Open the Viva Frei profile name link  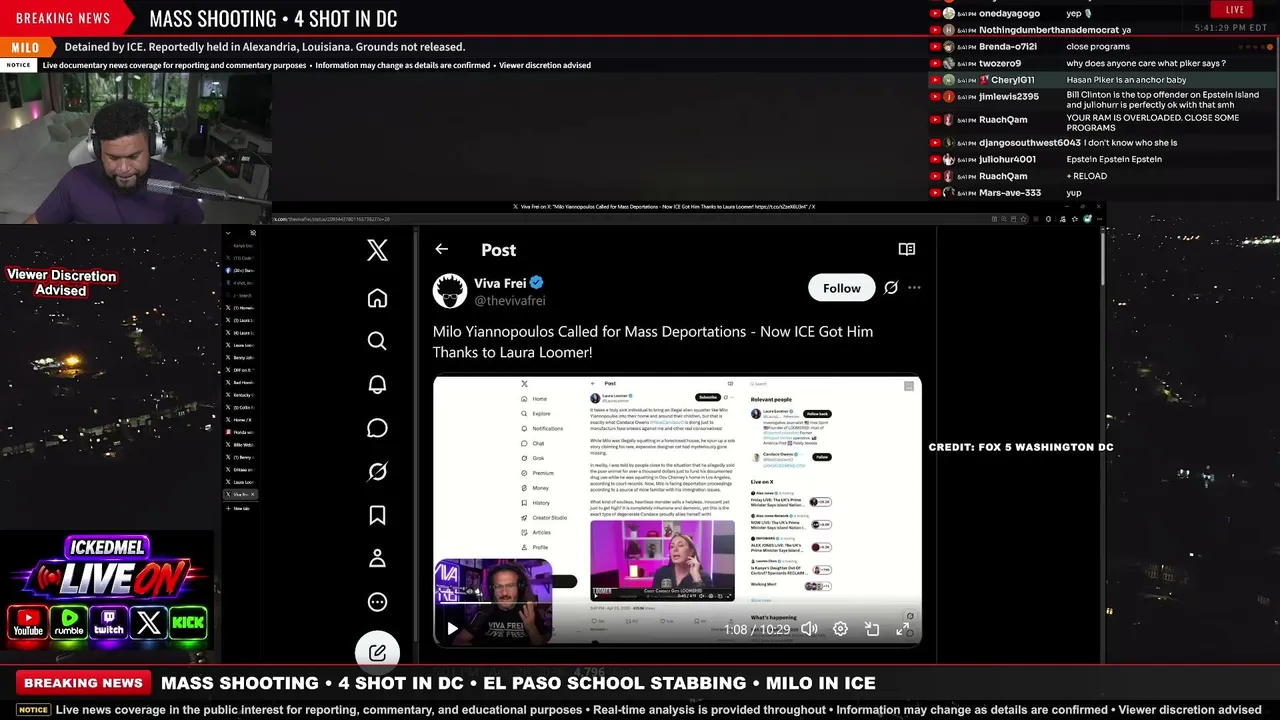(500, 283)
